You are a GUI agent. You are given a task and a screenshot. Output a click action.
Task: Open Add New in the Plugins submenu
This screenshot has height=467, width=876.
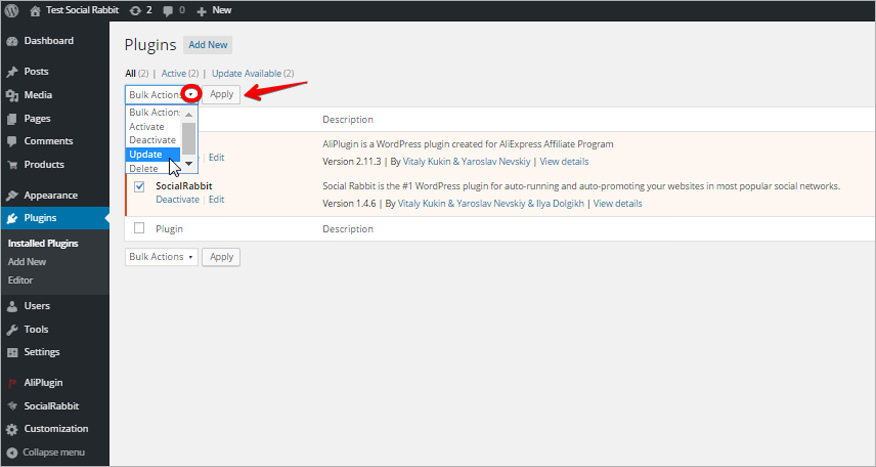click(x=27, y=262)
